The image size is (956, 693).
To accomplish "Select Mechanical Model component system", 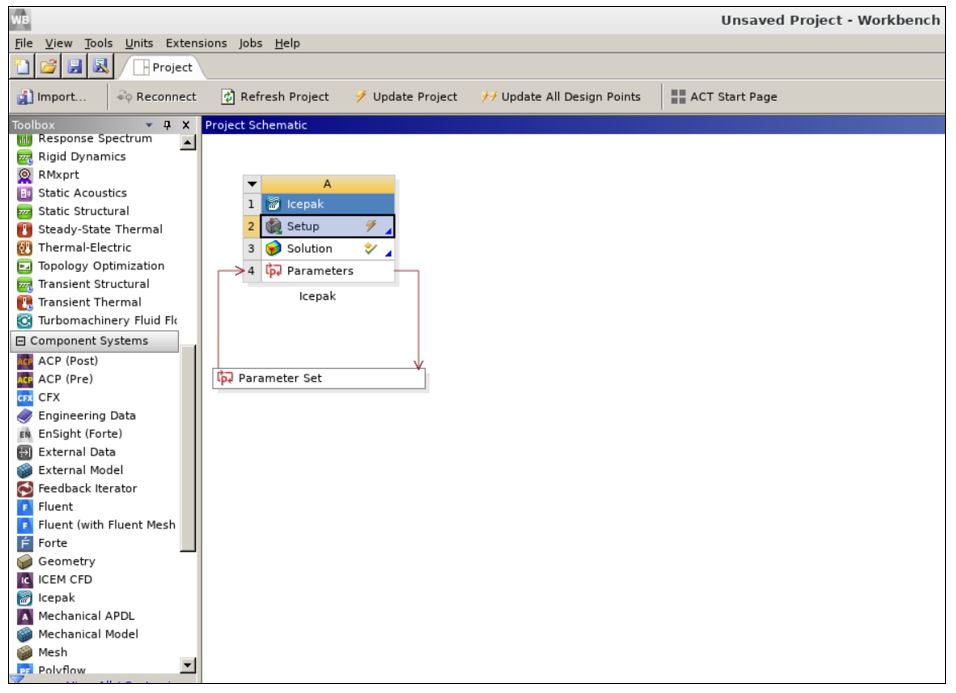I will tap(88, 635).
